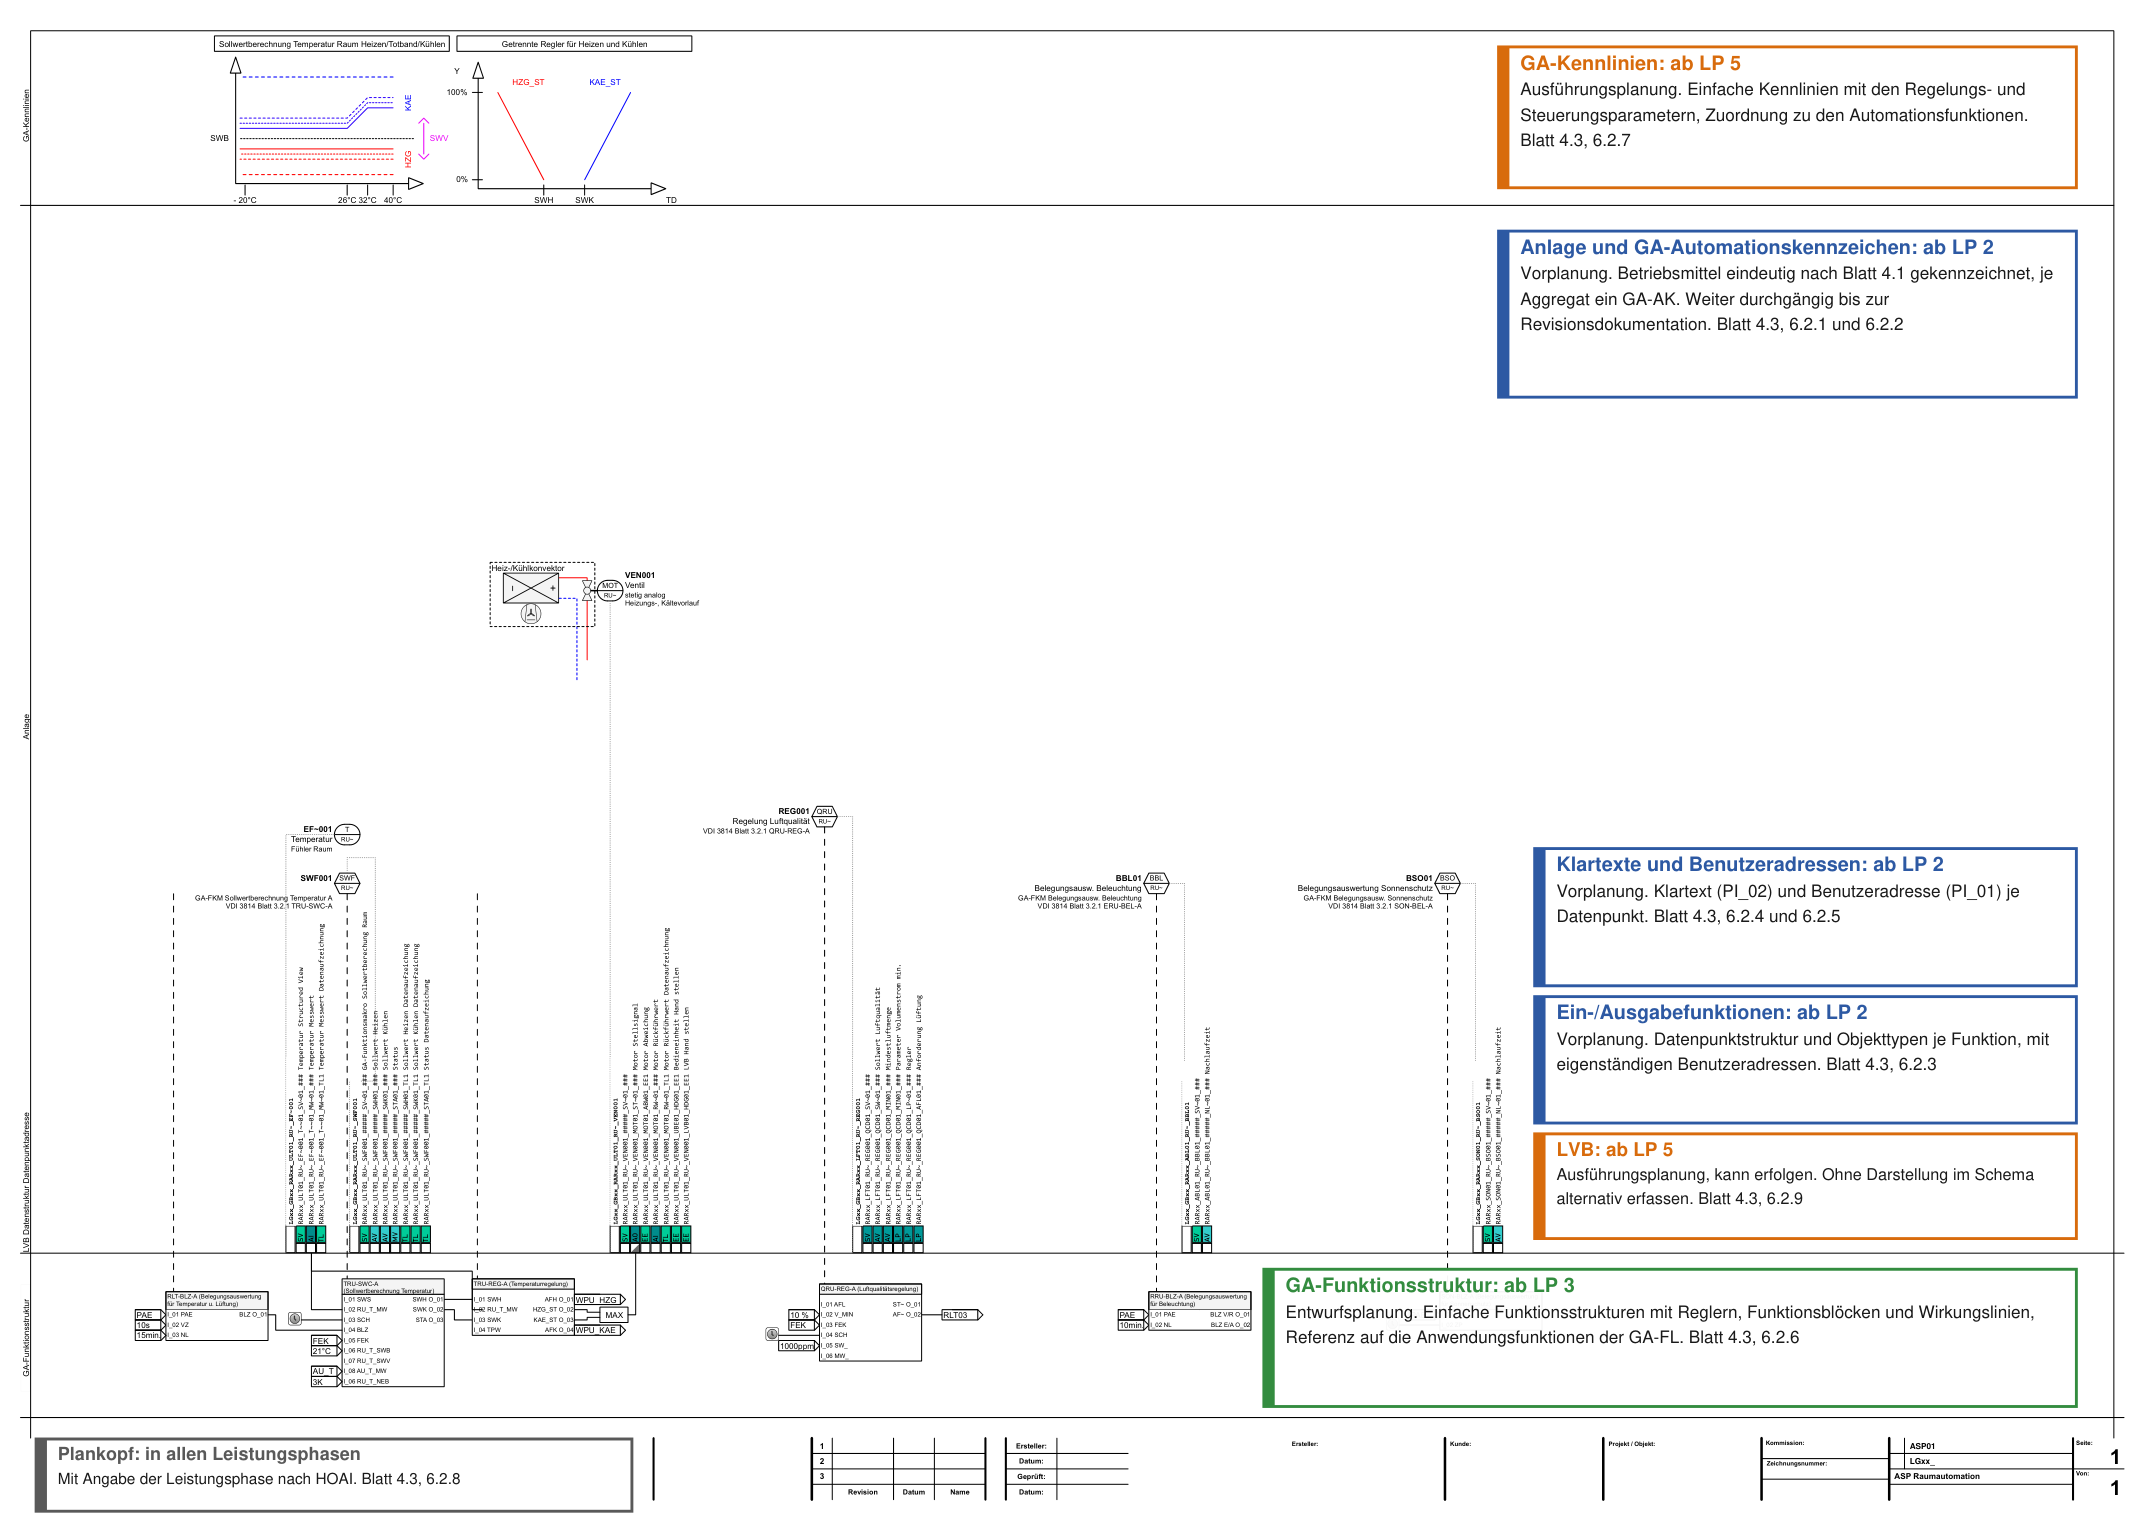Screen dimensions: 2149x1521
Task: Click the SWF hexagon symbol at SWF001
Action: 347,883
